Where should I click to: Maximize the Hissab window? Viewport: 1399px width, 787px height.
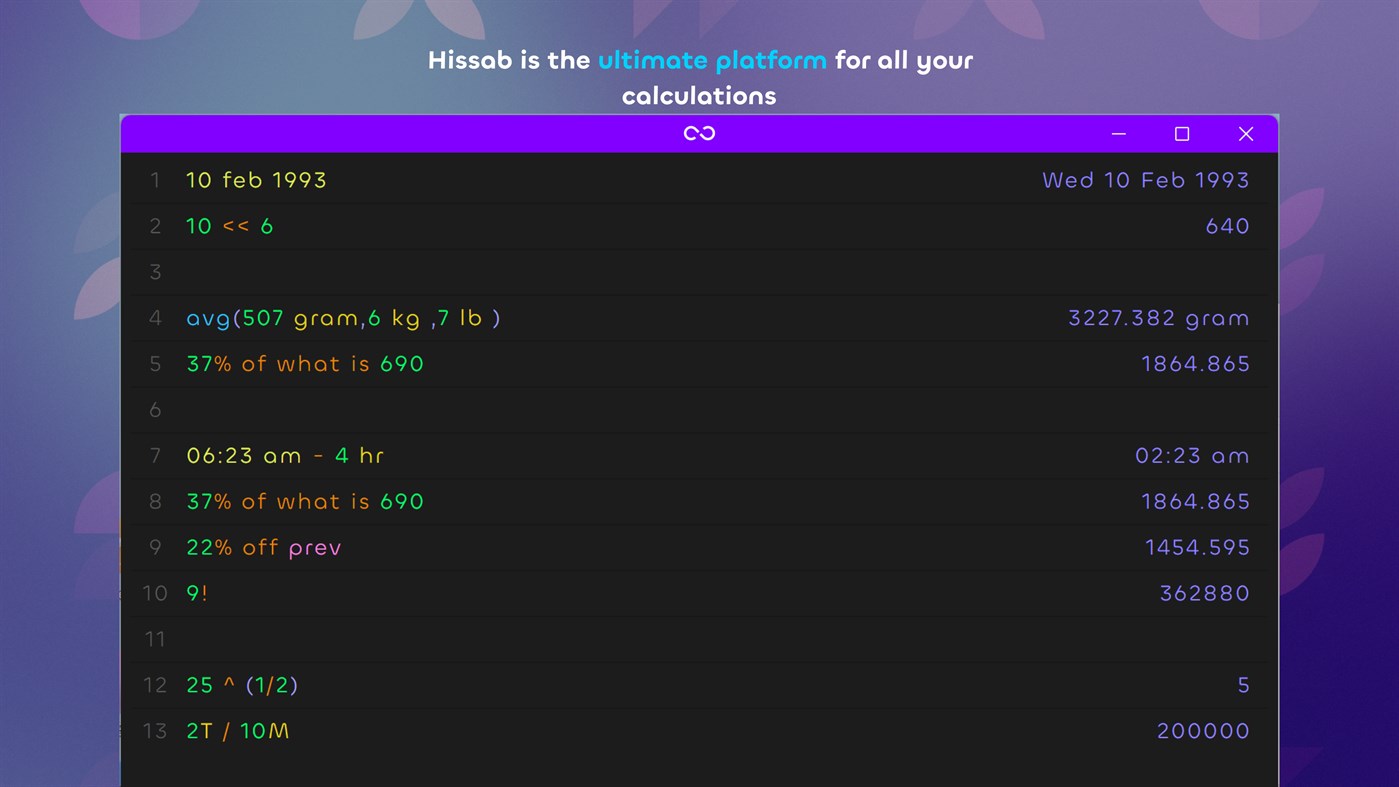(x=1181, y=133)
